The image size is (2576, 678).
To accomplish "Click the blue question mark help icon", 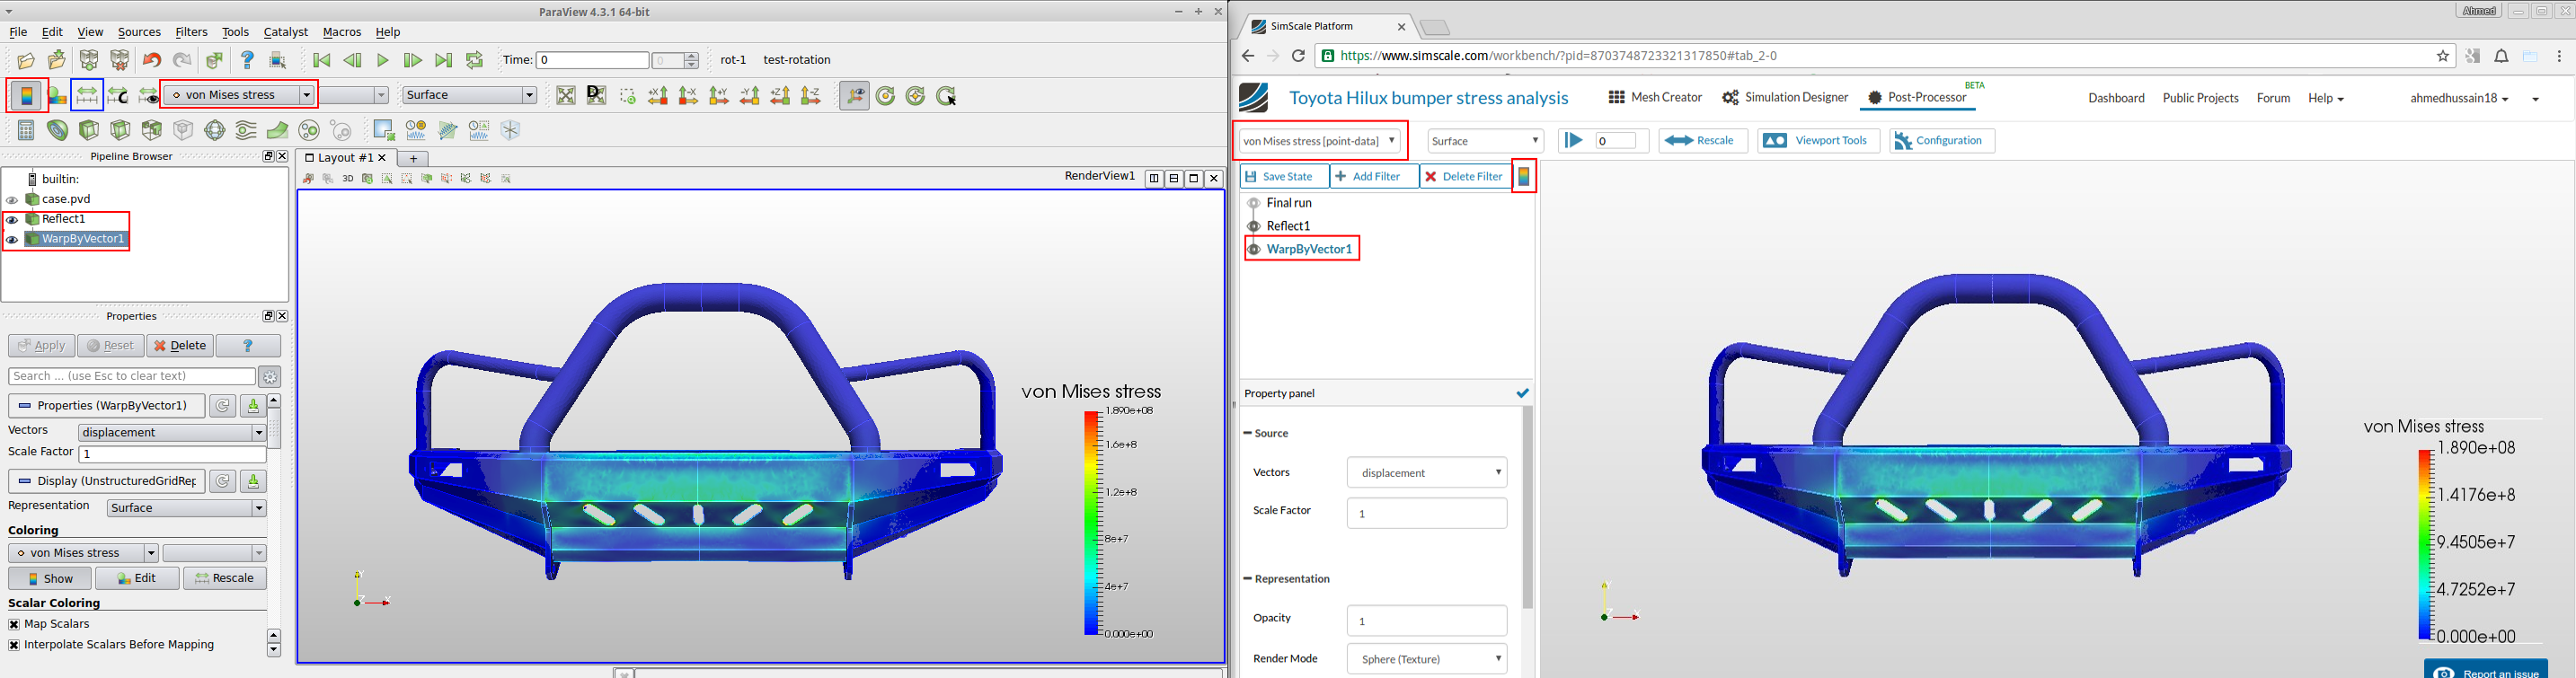I will (x=248, y=61).
